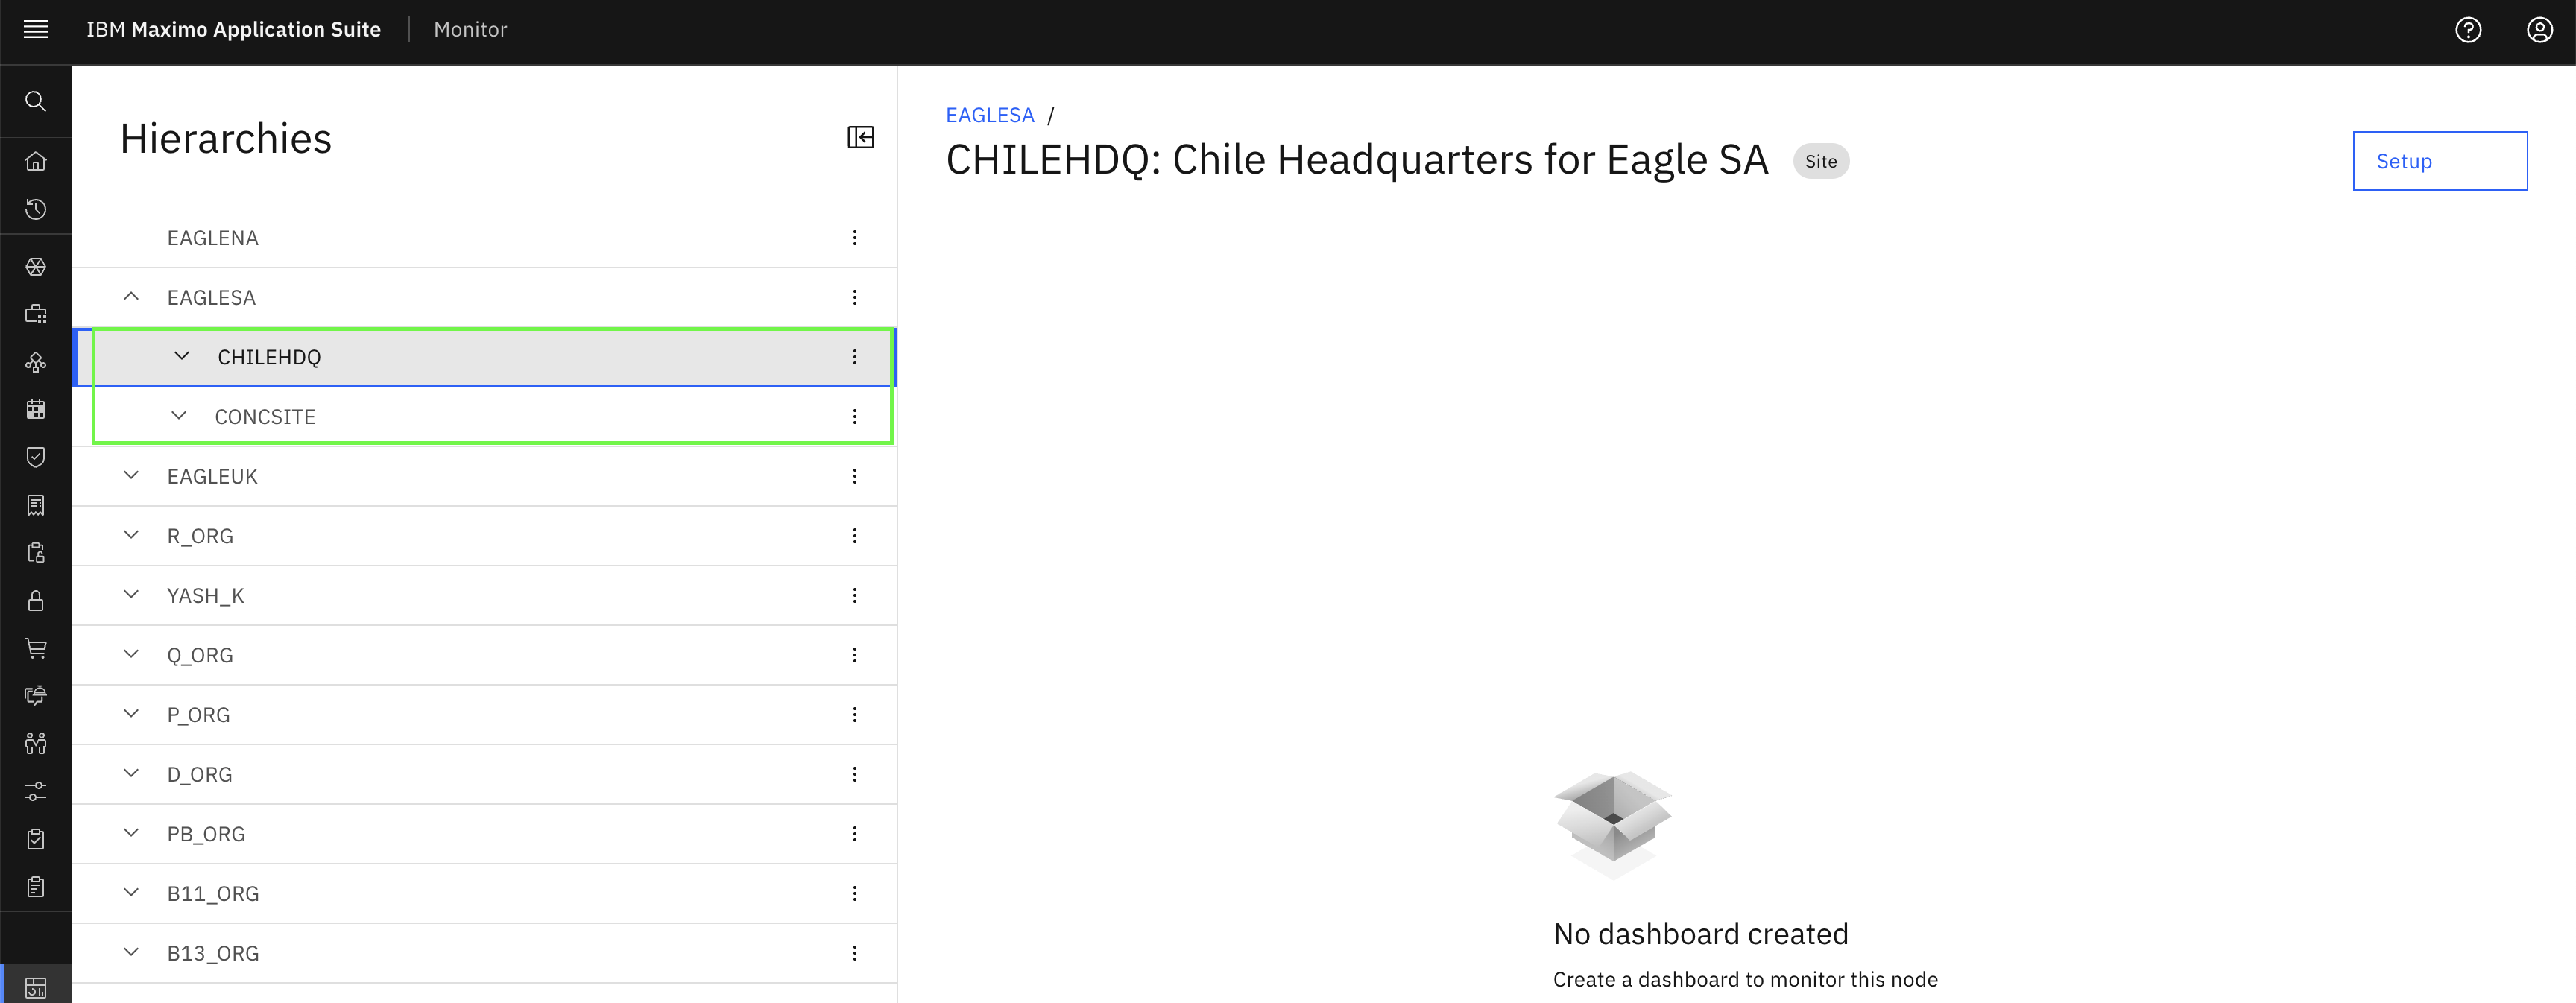
Task: Open overflow menu for EAGLENA
Action: (x=854, y=238)
